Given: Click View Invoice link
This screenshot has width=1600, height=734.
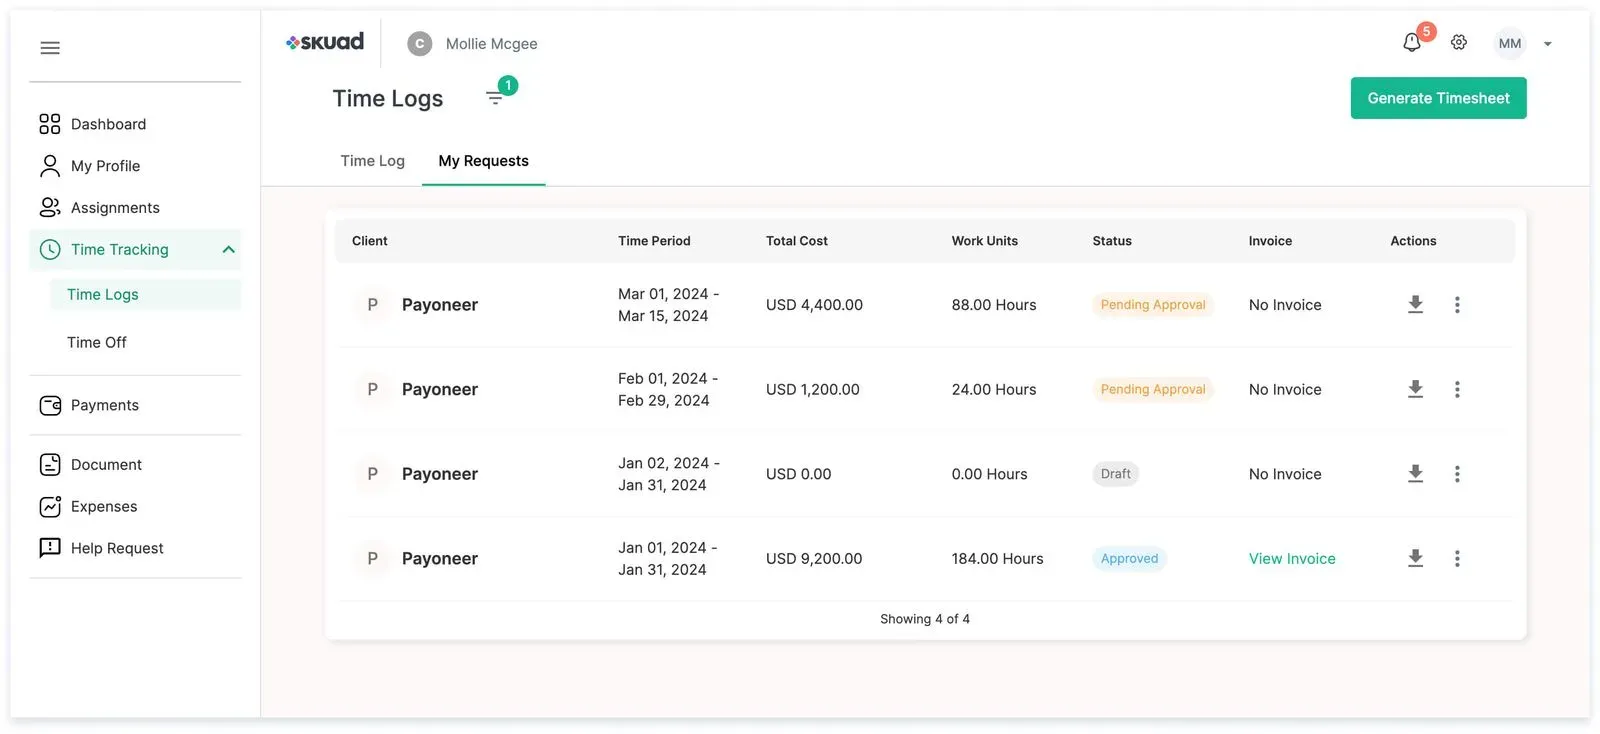Looking at the screenshot, I should pos(1292,559).
